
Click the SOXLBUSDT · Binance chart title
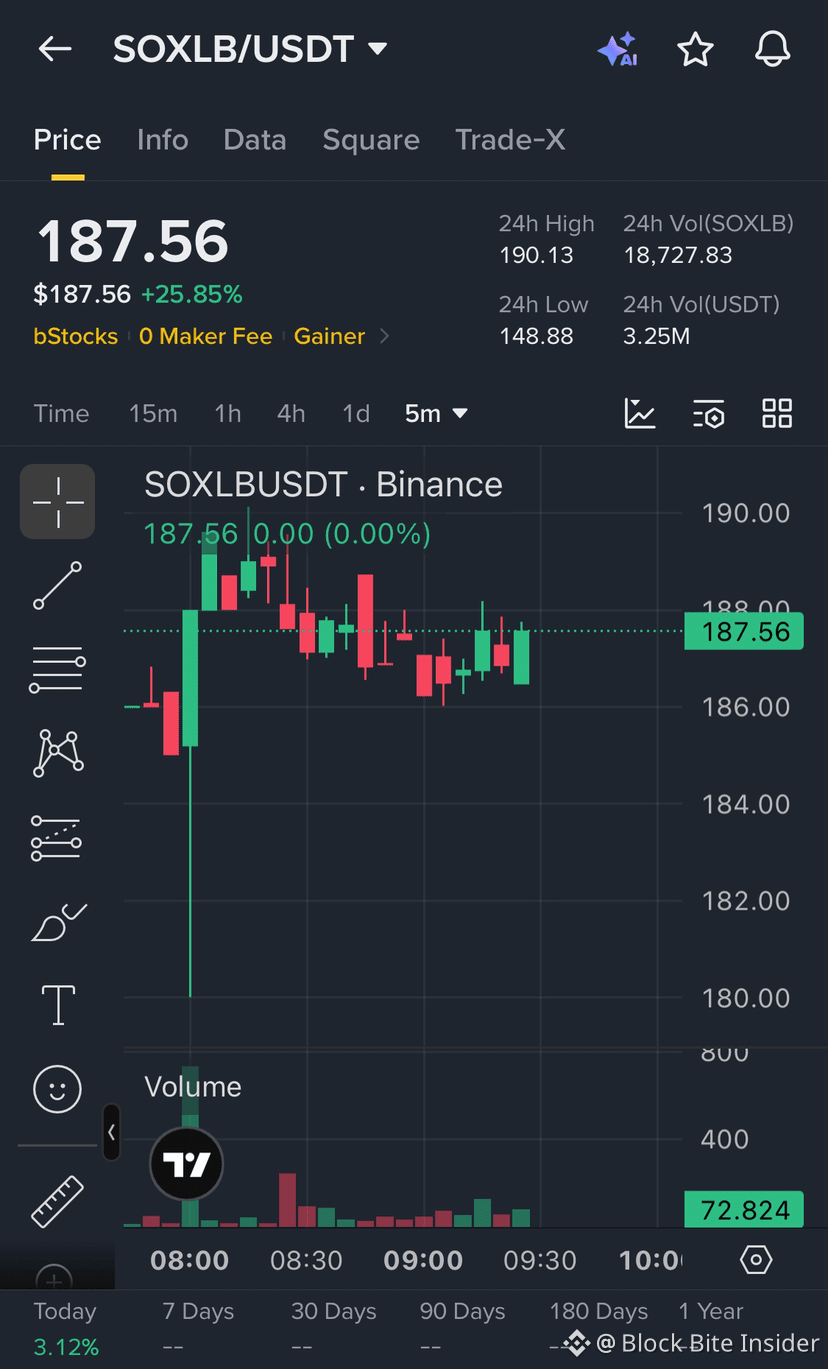pyautogui.click(x=323, y=485)
